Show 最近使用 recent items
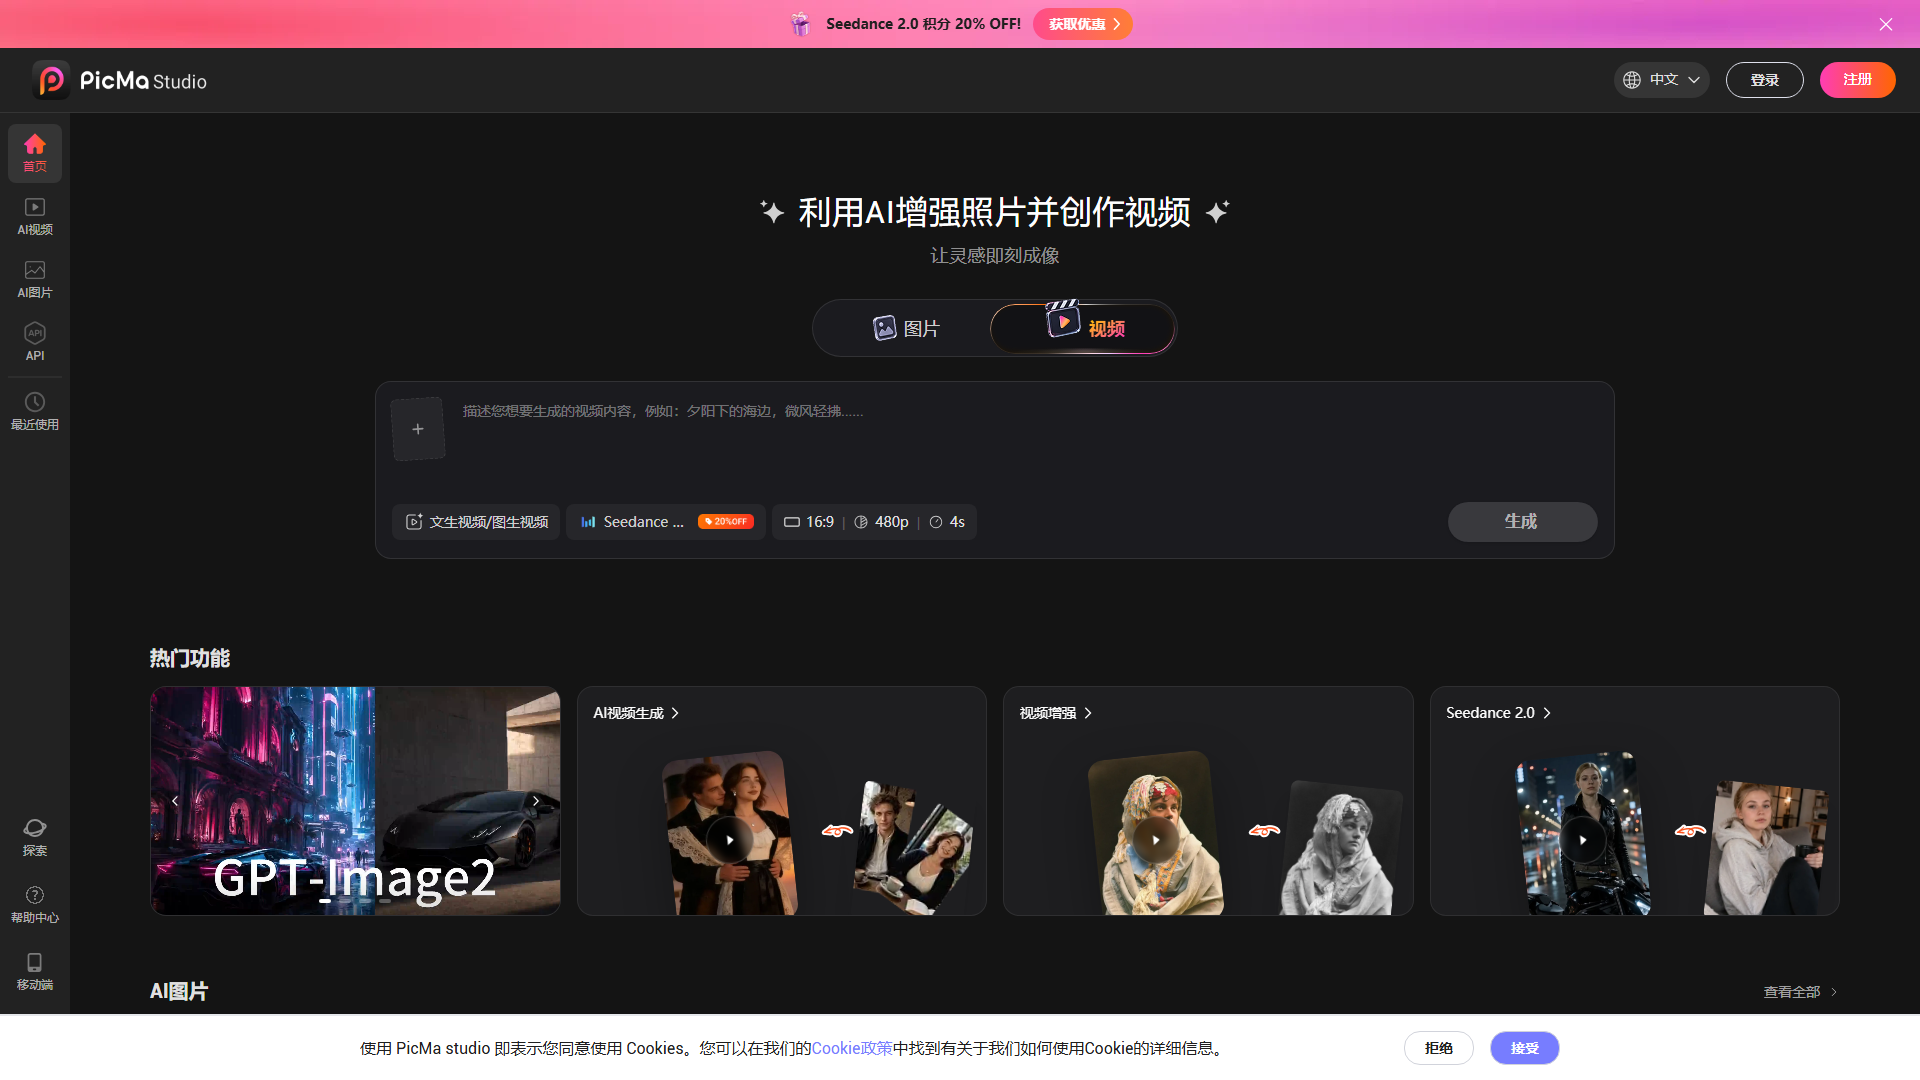 pos(35,411)
